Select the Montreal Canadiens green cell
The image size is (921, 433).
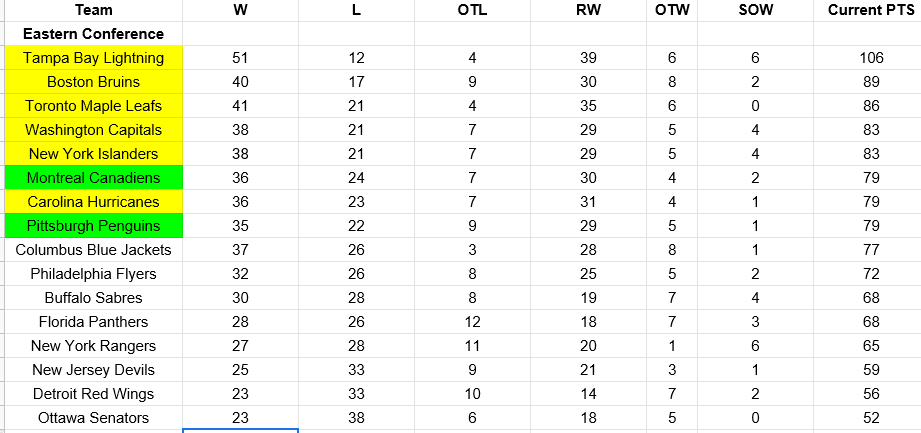click(x=94, y=177)
